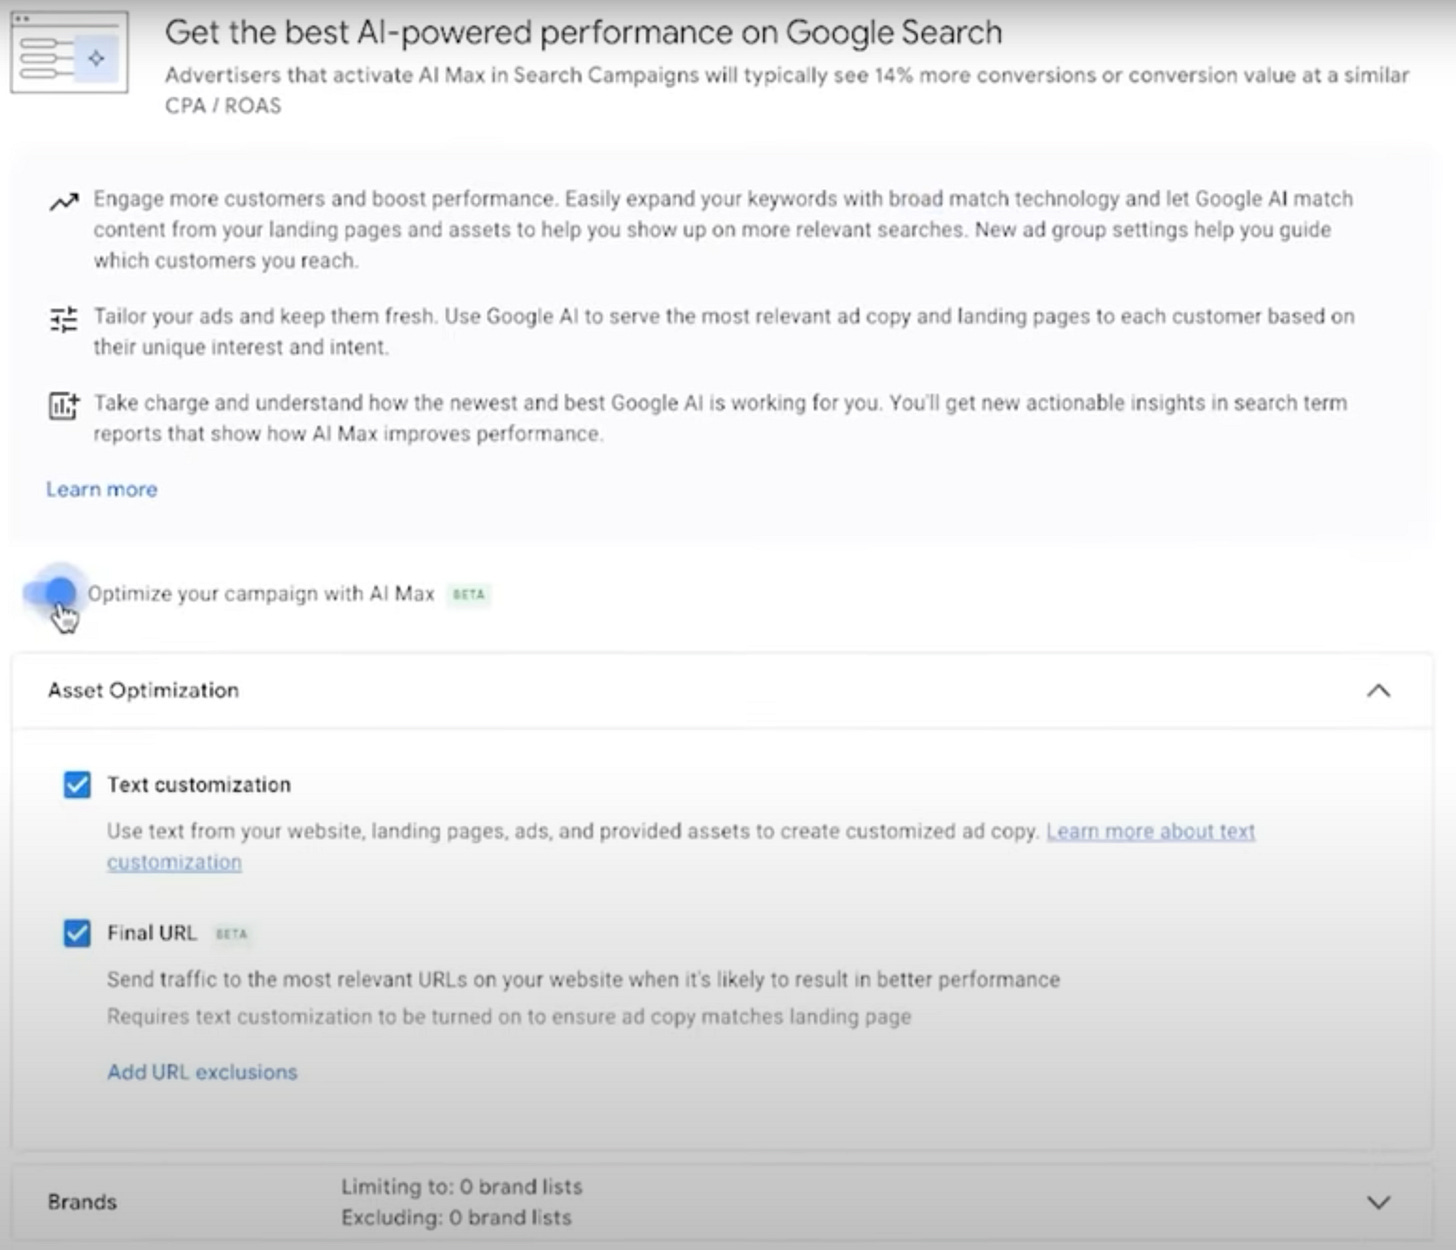Viewport: 1456px width, 1250px height.
Task: Click the "Final URL" option label
Action: pyautogui.click(x=152, y=933)
